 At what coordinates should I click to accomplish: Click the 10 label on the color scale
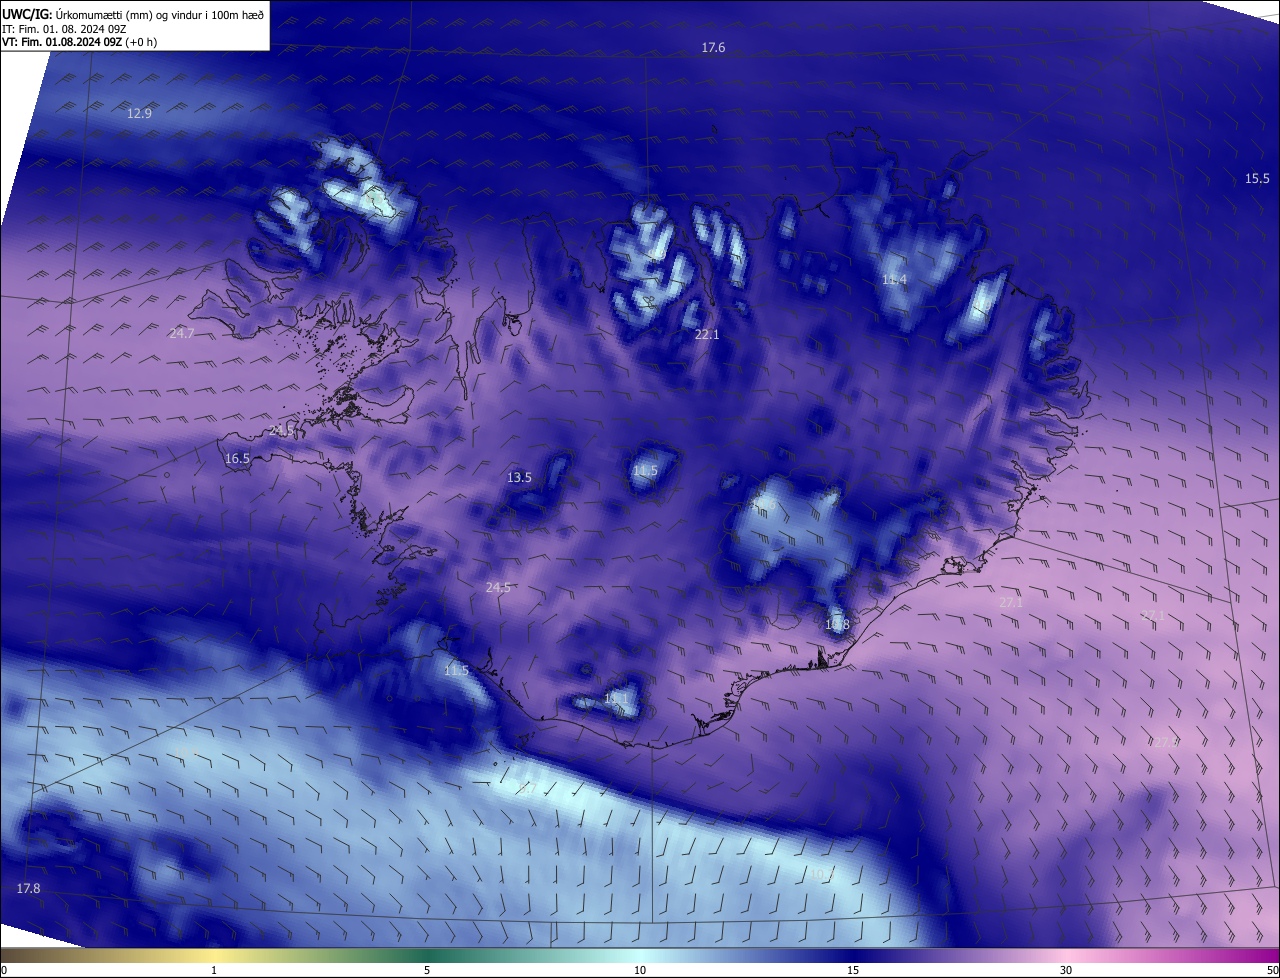click(640, 970)
